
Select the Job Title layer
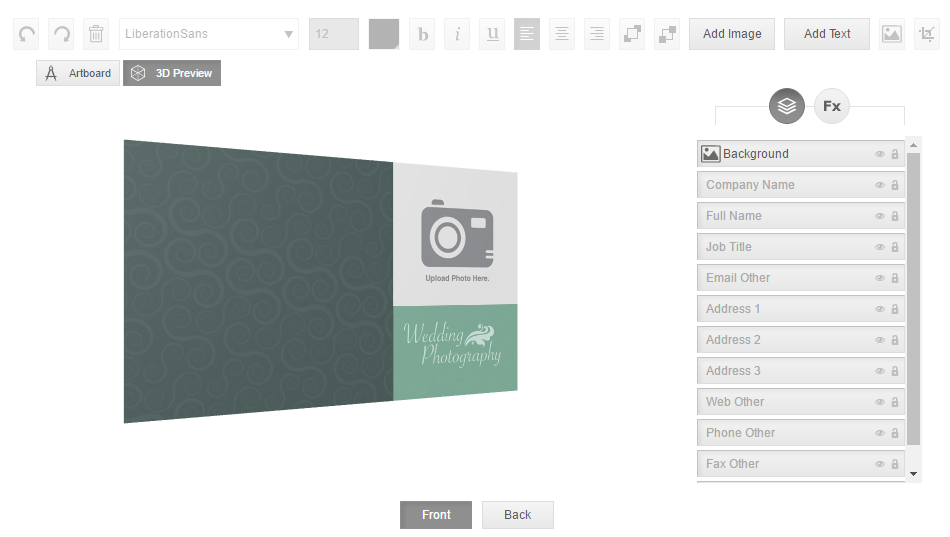coord(801,247)
